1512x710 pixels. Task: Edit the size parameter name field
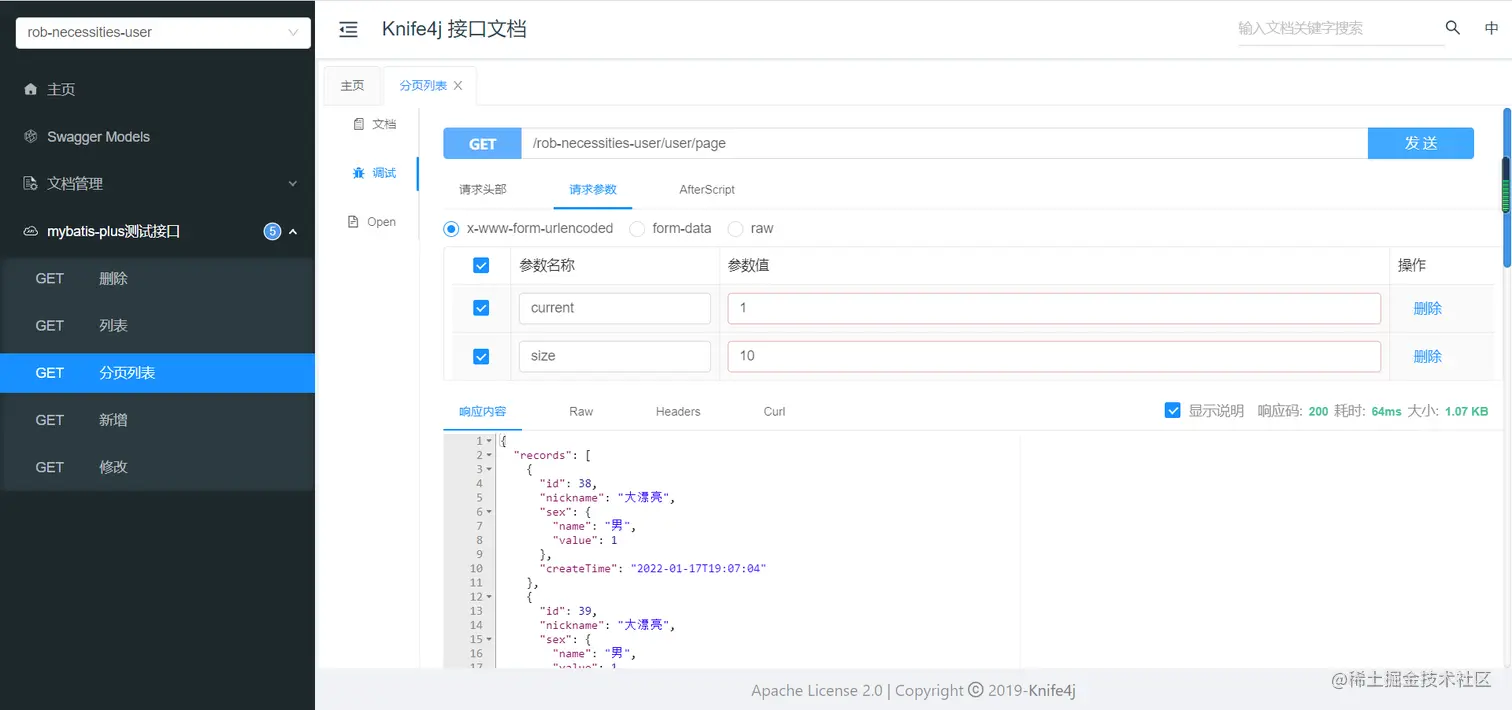(x=615, y=356)
